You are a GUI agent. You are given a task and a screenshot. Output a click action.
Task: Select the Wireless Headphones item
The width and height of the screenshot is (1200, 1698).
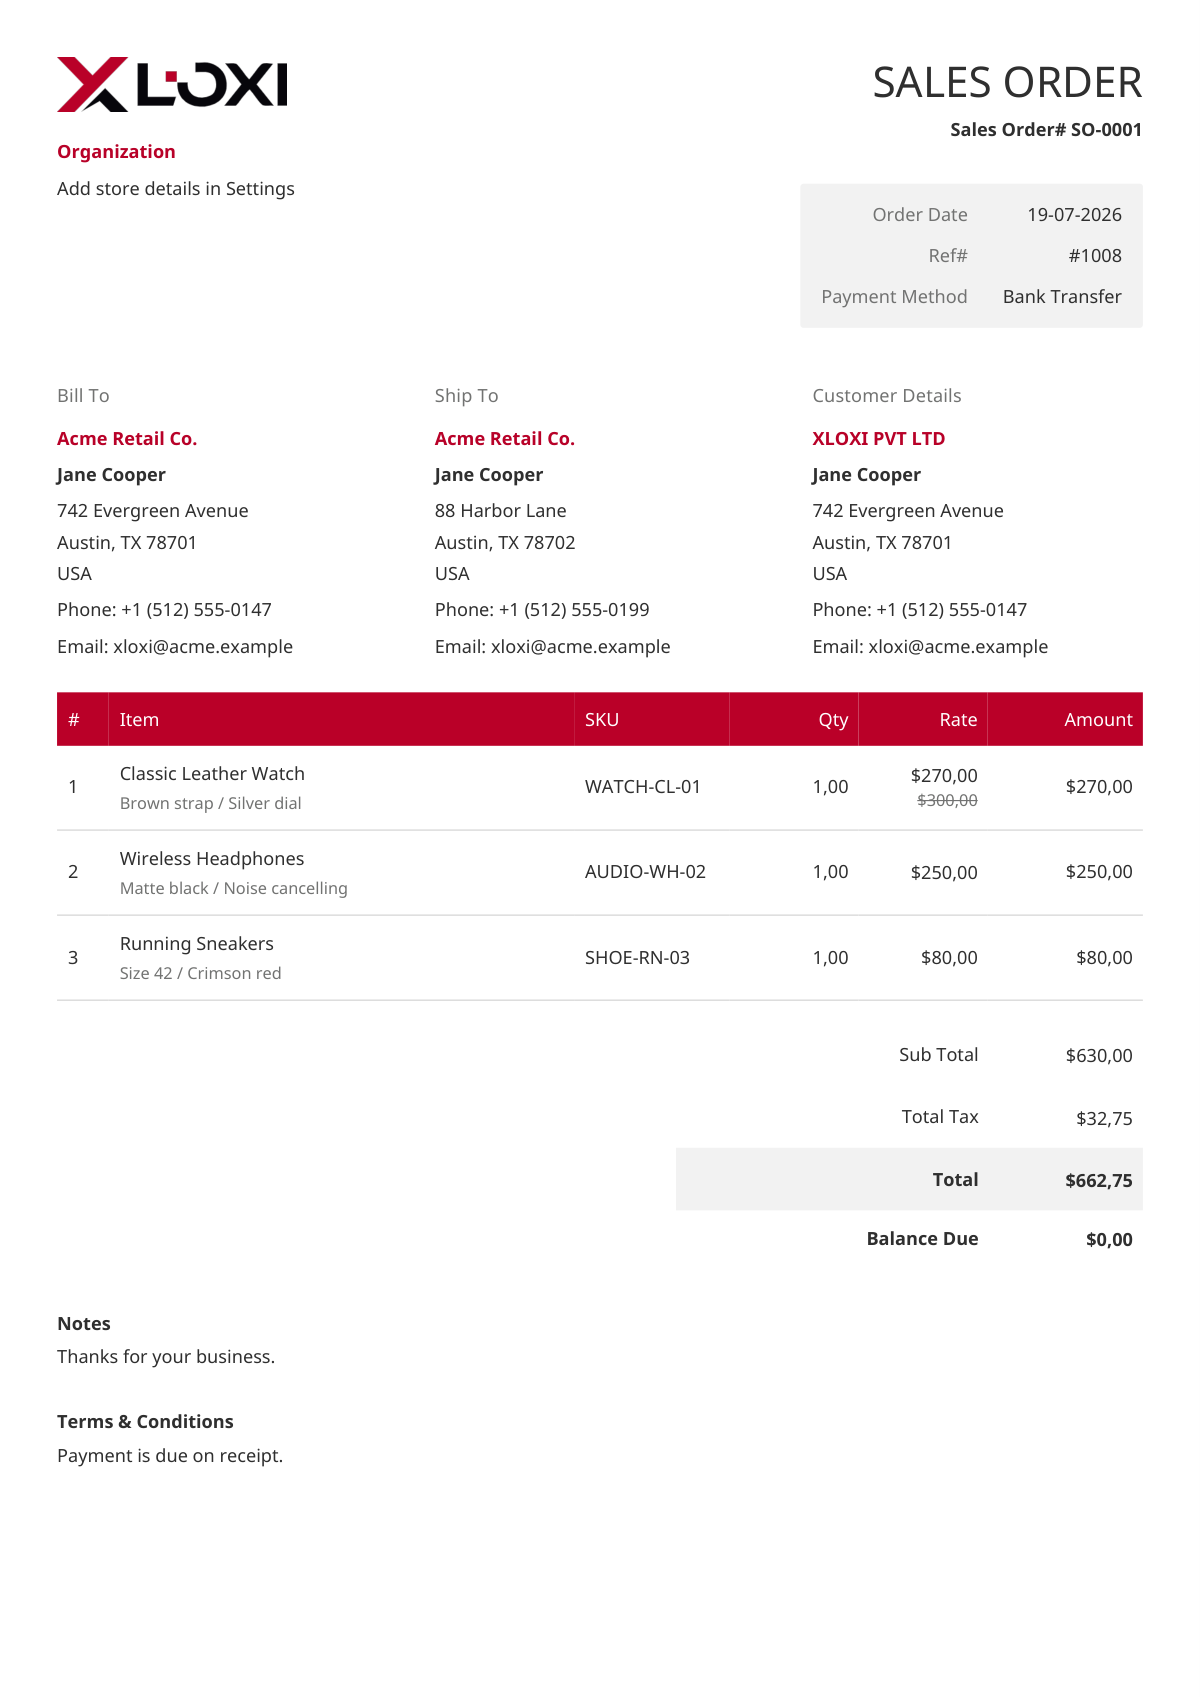(x=212, y=859)
